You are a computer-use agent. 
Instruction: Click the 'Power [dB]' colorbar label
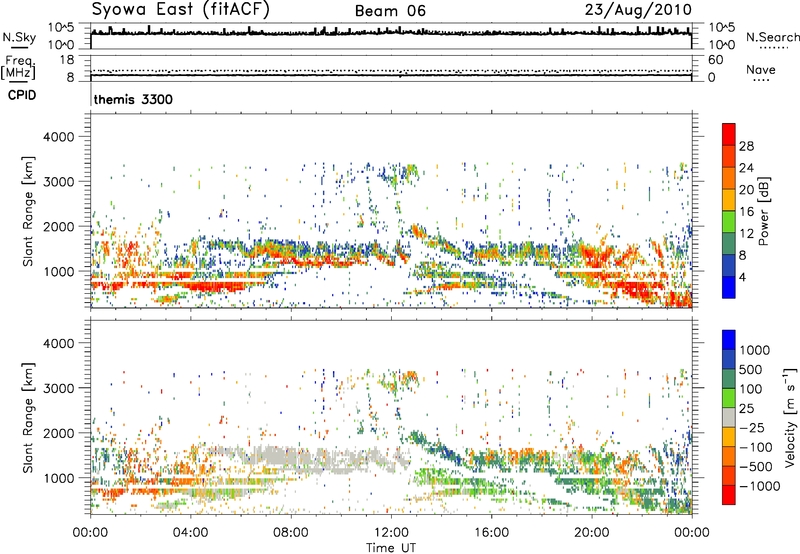(x=764, y=211)
